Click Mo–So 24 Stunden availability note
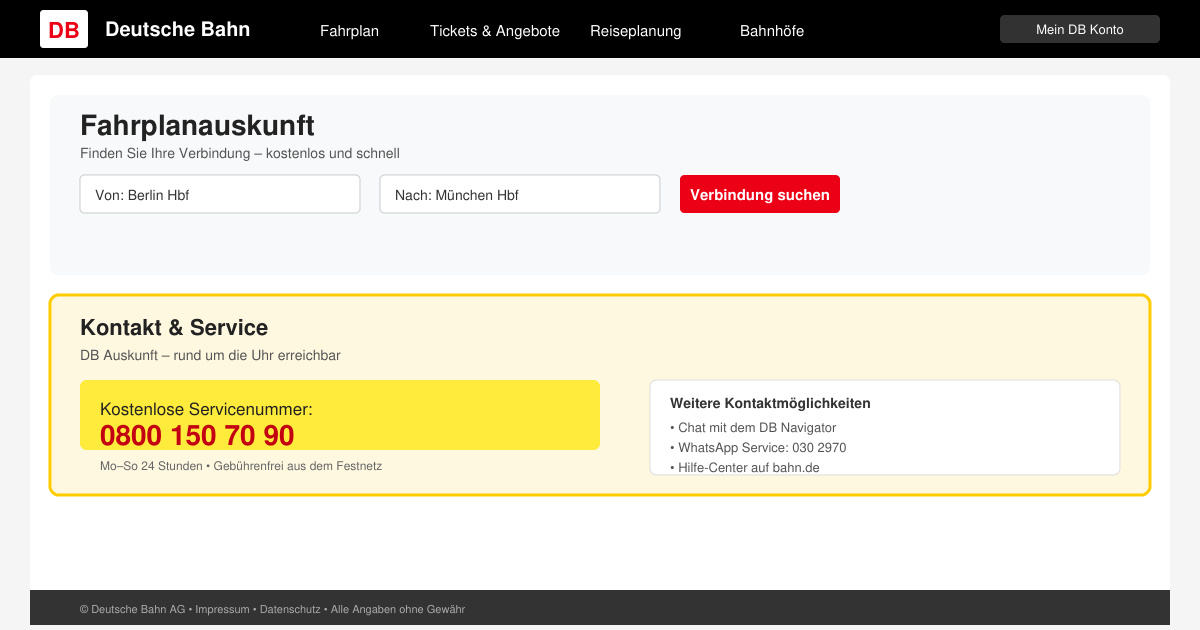Viewport: 1200px width, 630px height. 241,466
